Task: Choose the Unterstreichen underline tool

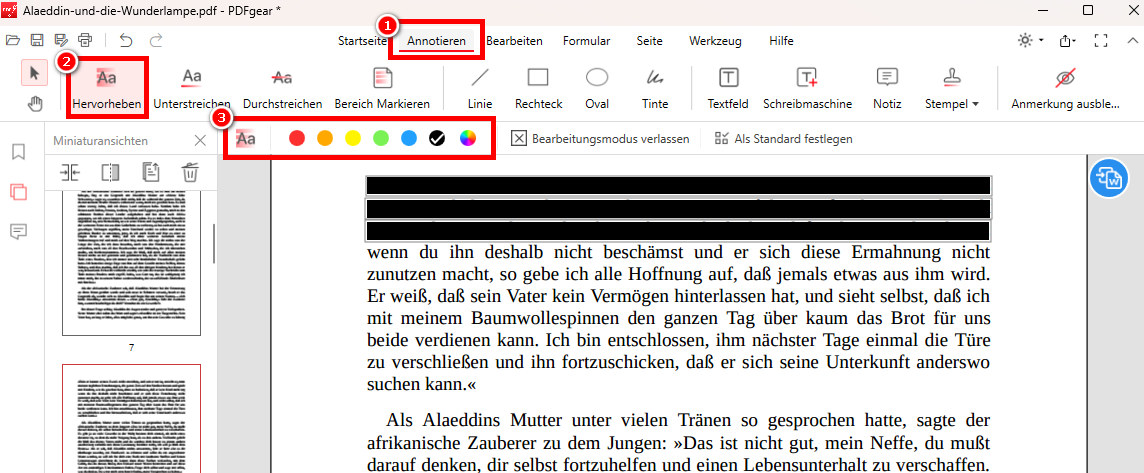Action: tap(192, 88)
